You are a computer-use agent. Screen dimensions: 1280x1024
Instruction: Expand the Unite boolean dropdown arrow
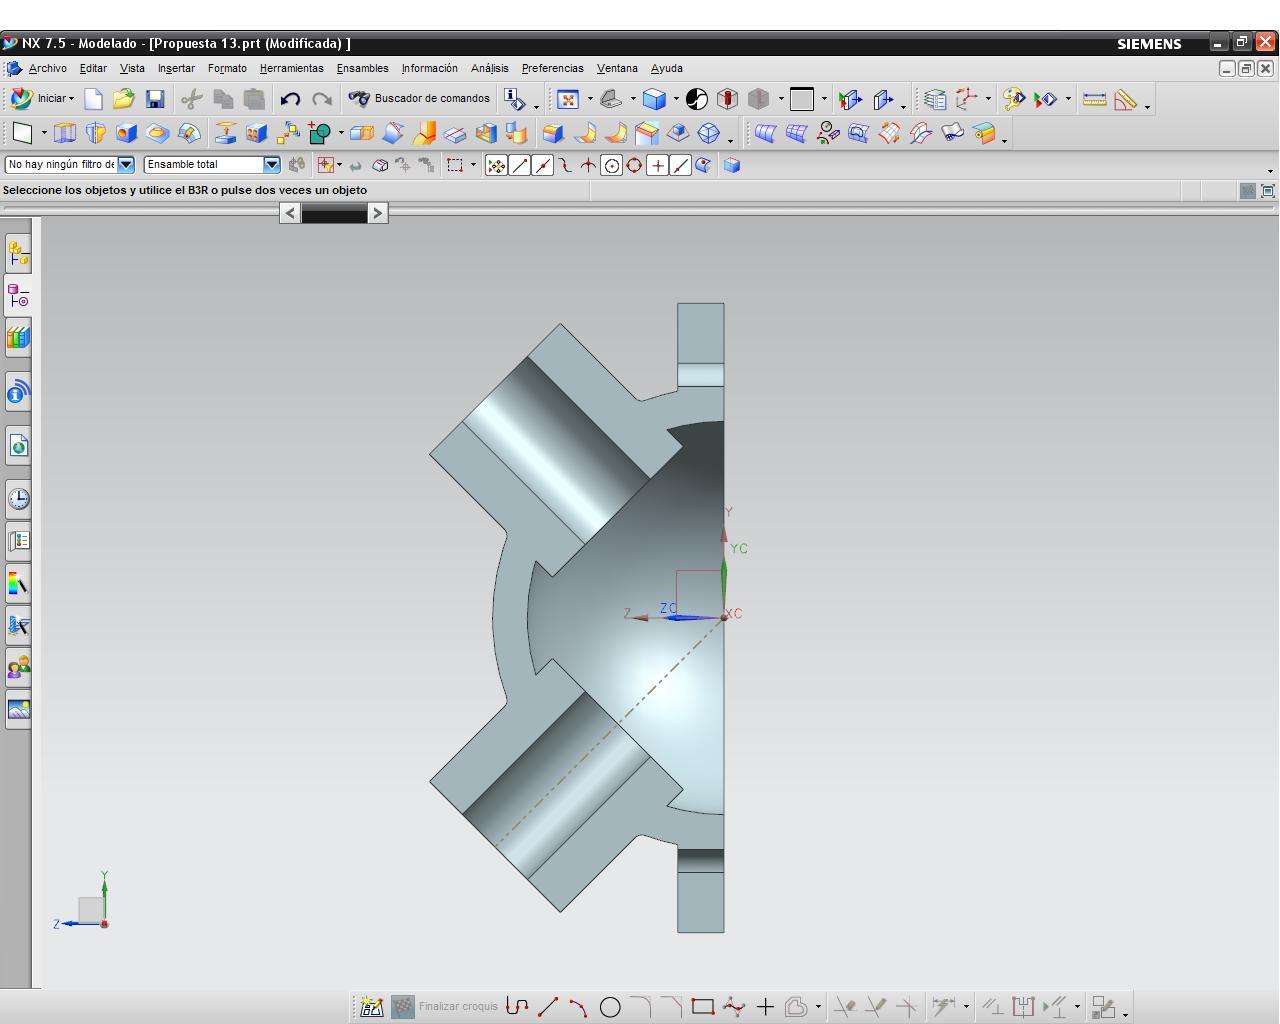[x=341, y=133]
